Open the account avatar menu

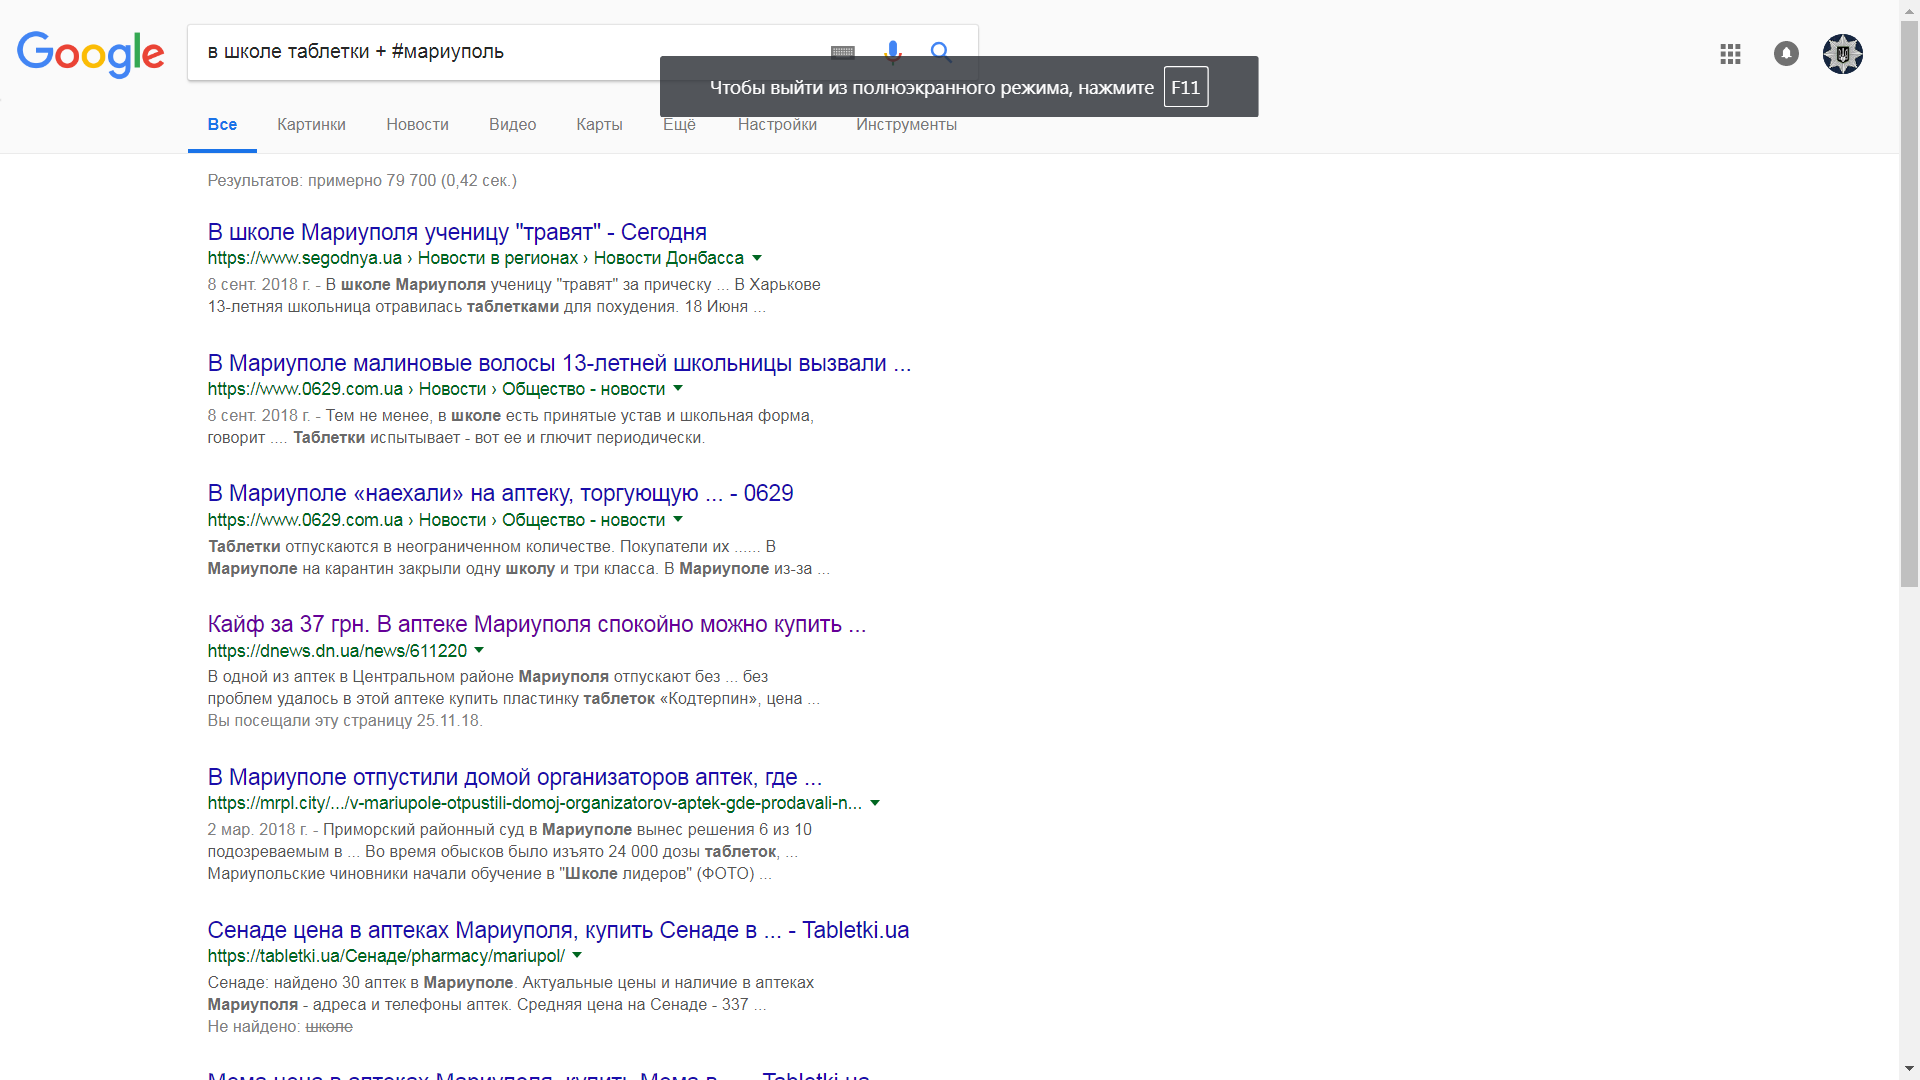click(1843, 54)
